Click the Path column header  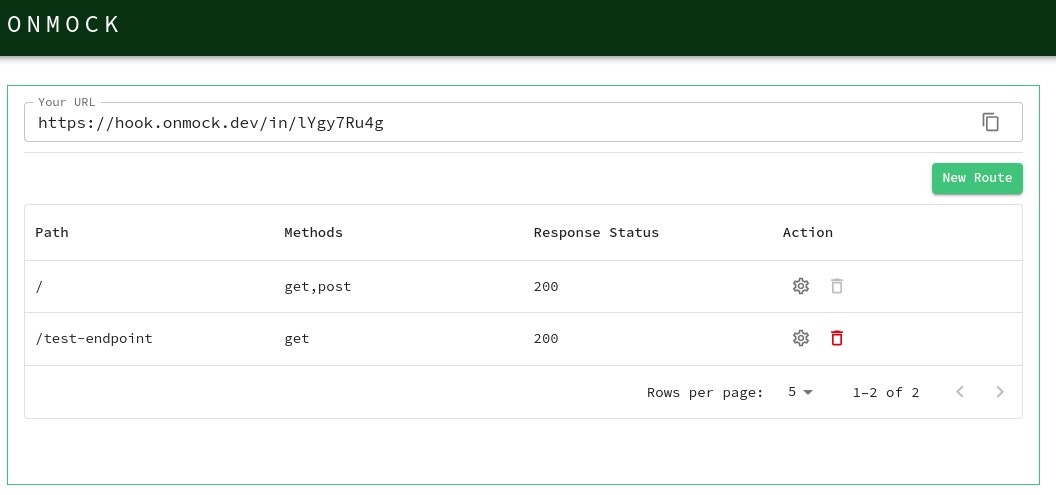tap(52, 232)
